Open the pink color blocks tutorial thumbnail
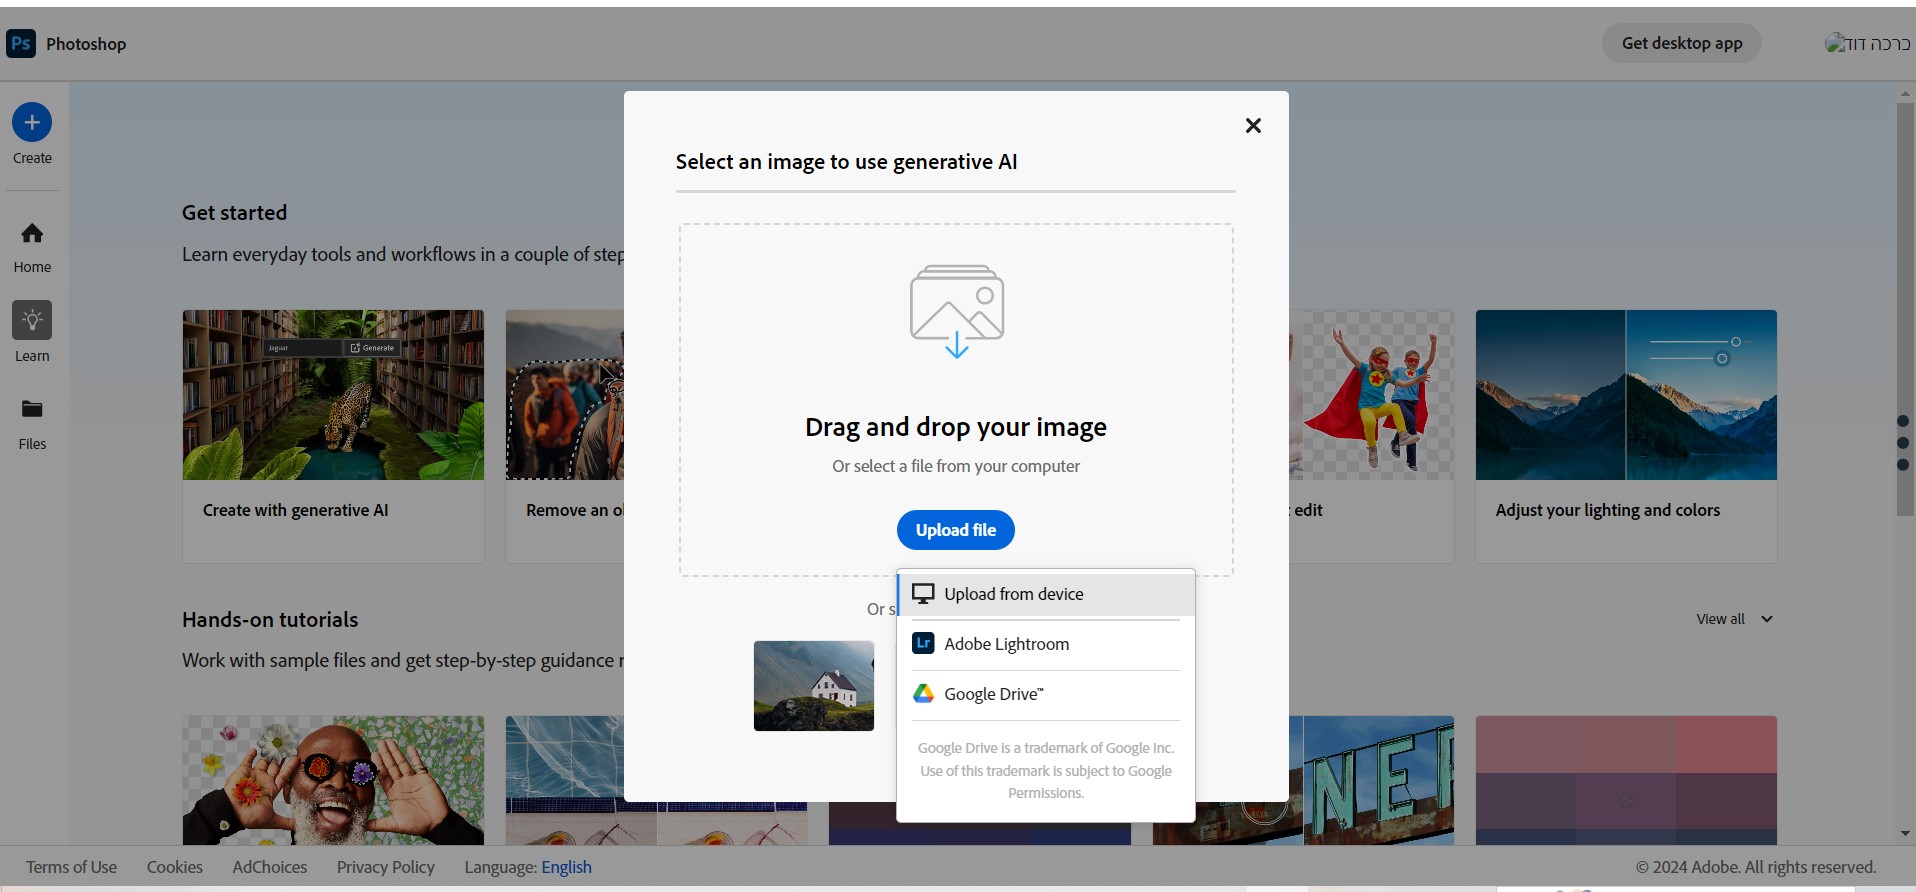This screenshot has height=892, width=1916. (x=1626, y=780)
